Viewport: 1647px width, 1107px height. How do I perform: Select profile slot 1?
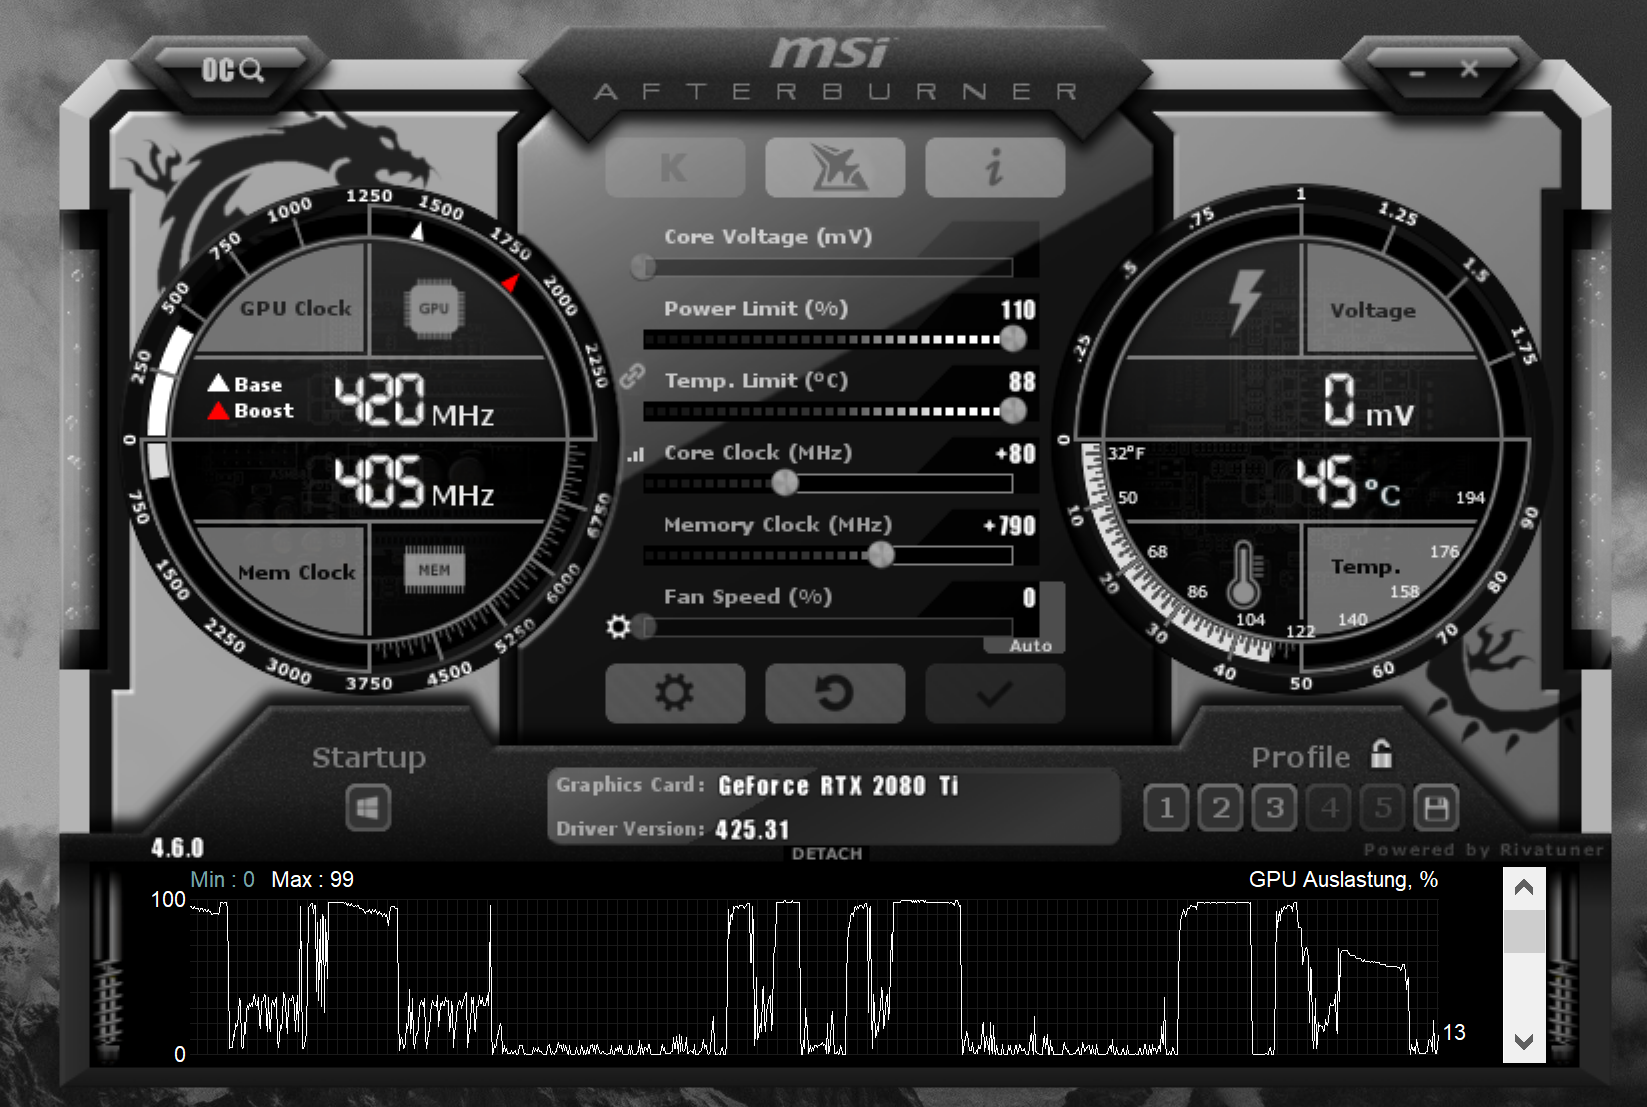pyautogui.click(x=1166, y=808)
